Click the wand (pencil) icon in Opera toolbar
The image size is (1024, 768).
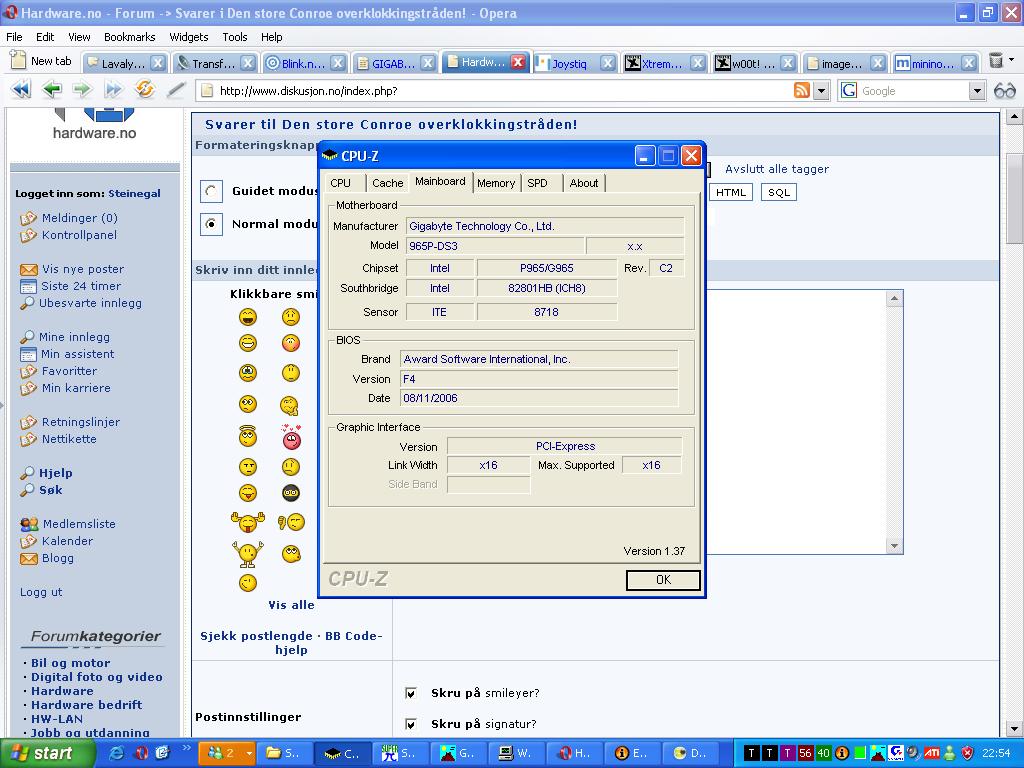[175, 89]
